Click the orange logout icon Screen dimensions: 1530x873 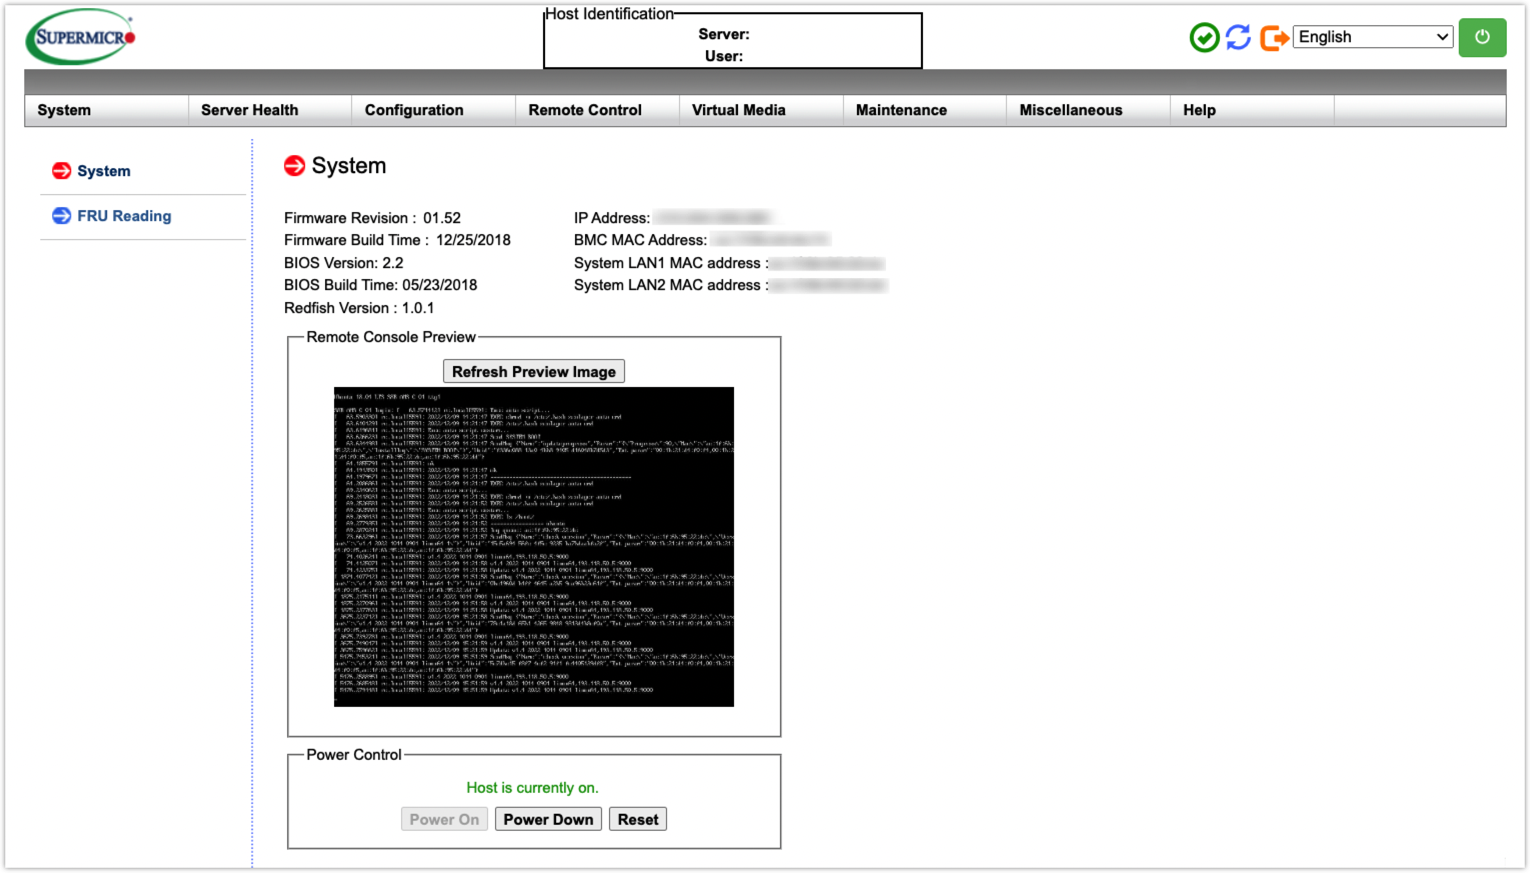coord(1273,38)
